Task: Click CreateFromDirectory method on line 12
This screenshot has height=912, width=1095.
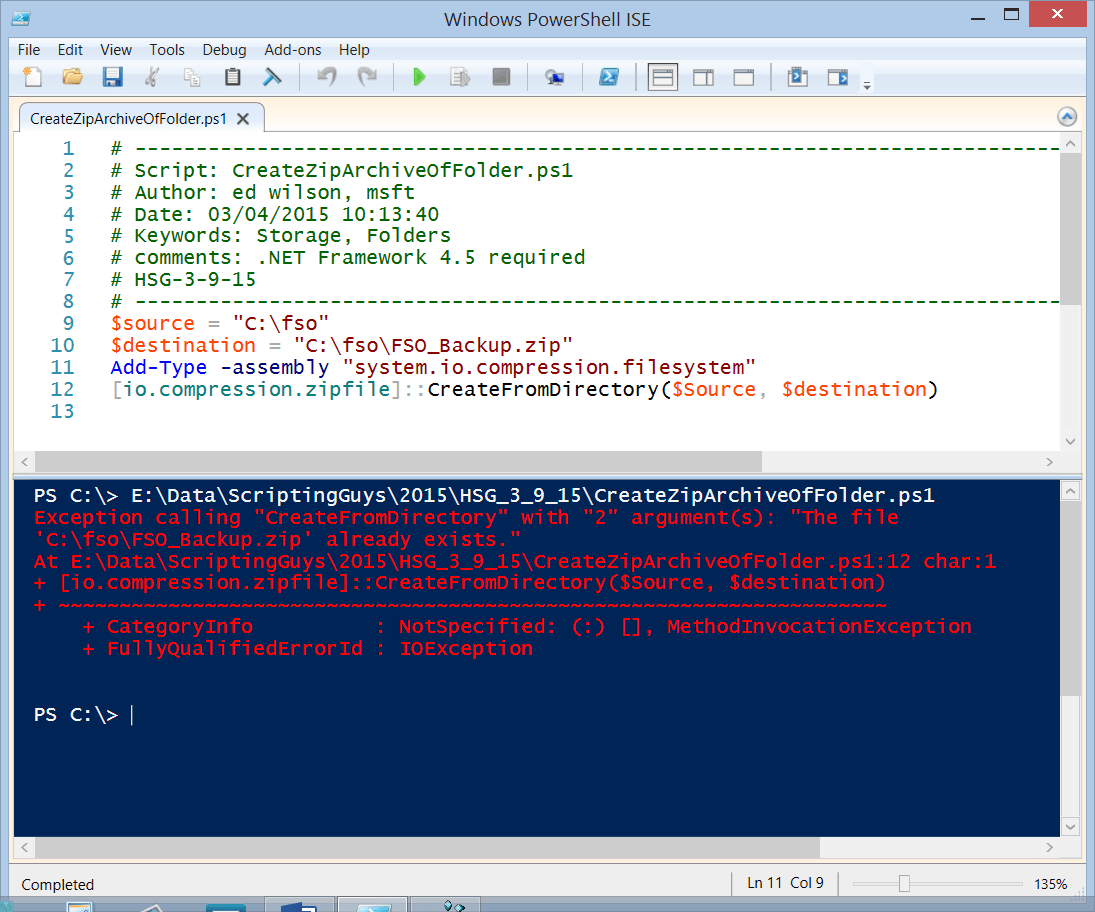Action: [543, 389]
